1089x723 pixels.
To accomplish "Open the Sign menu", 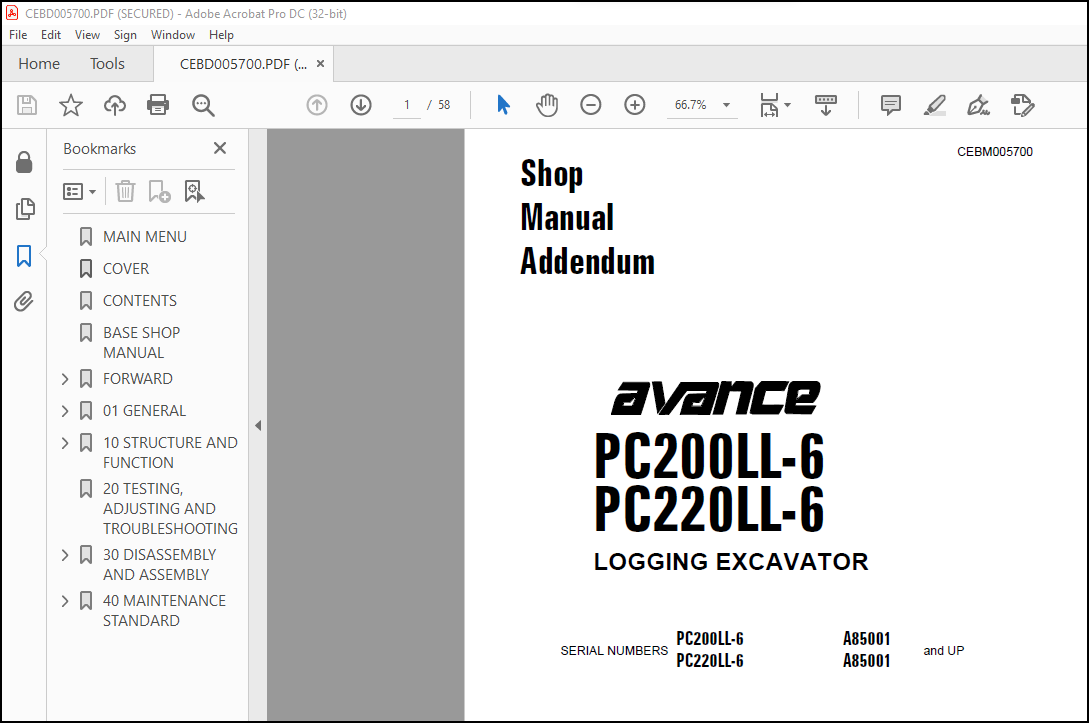I will tap(125, 35).
